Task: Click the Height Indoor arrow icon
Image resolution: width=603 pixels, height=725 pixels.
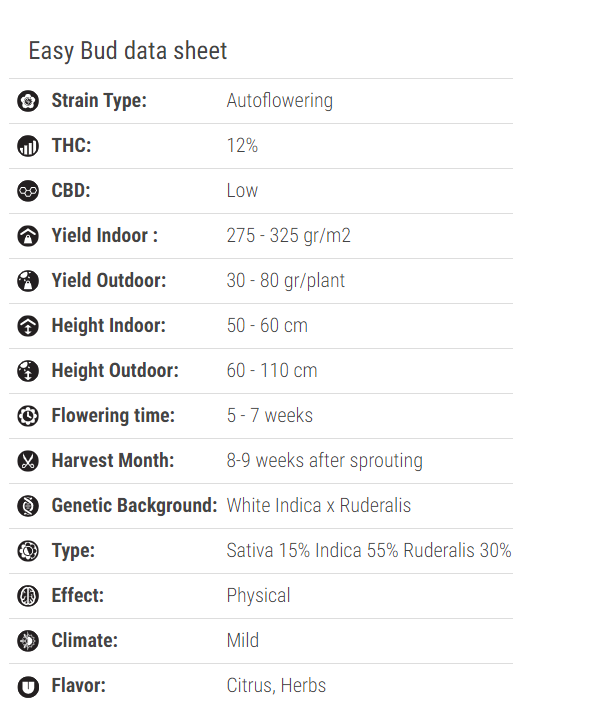Action: tap(28, 326)
